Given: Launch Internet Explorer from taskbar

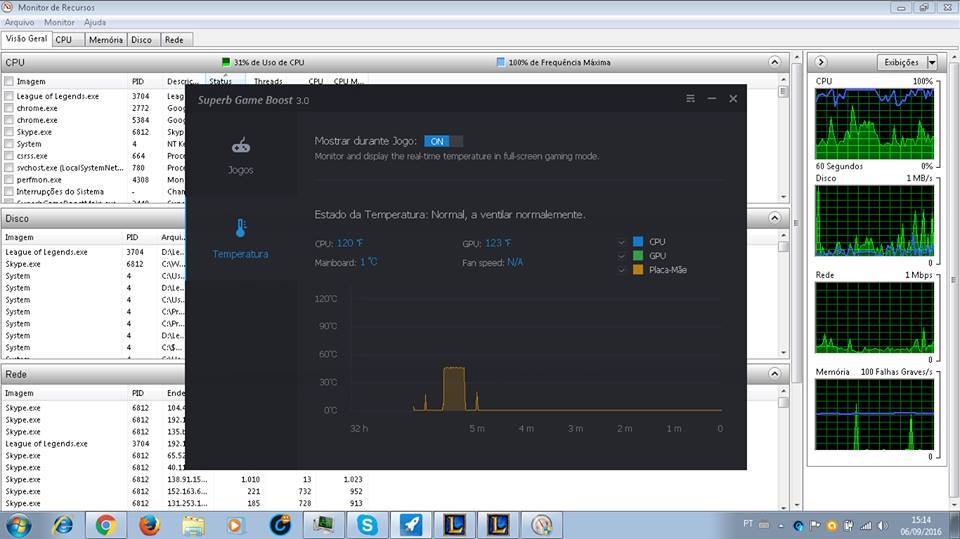Looking at the screenshot, I should pyautogui.click(x=62, y=526).
